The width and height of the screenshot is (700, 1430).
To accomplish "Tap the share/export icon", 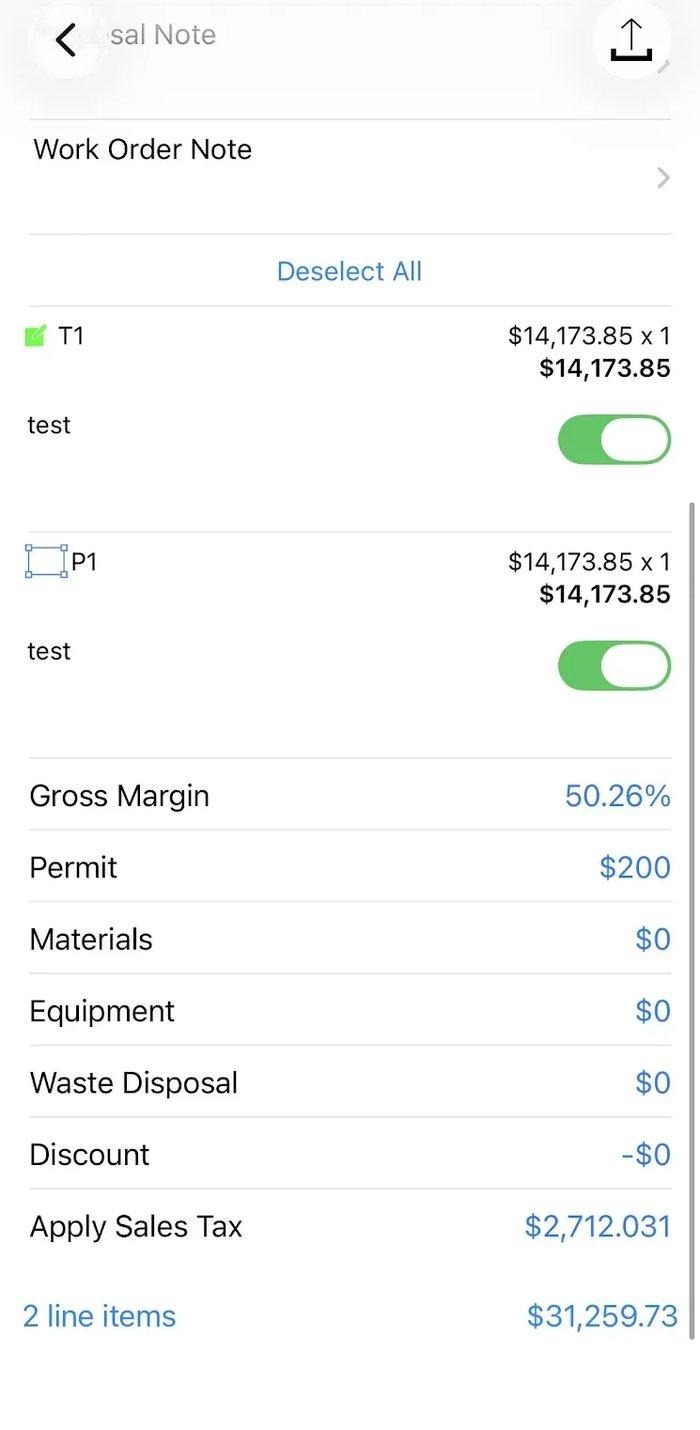I will 631,40.
